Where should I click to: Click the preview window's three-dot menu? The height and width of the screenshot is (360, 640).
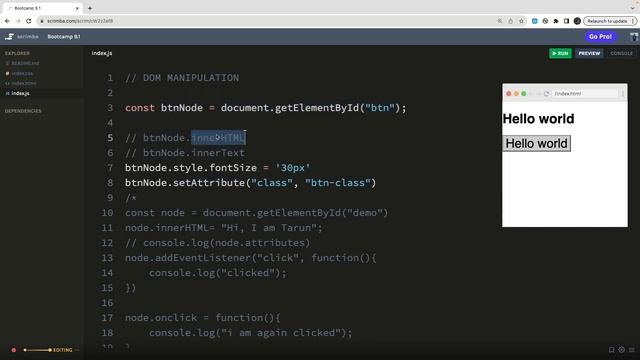click(x=623, y=94)
